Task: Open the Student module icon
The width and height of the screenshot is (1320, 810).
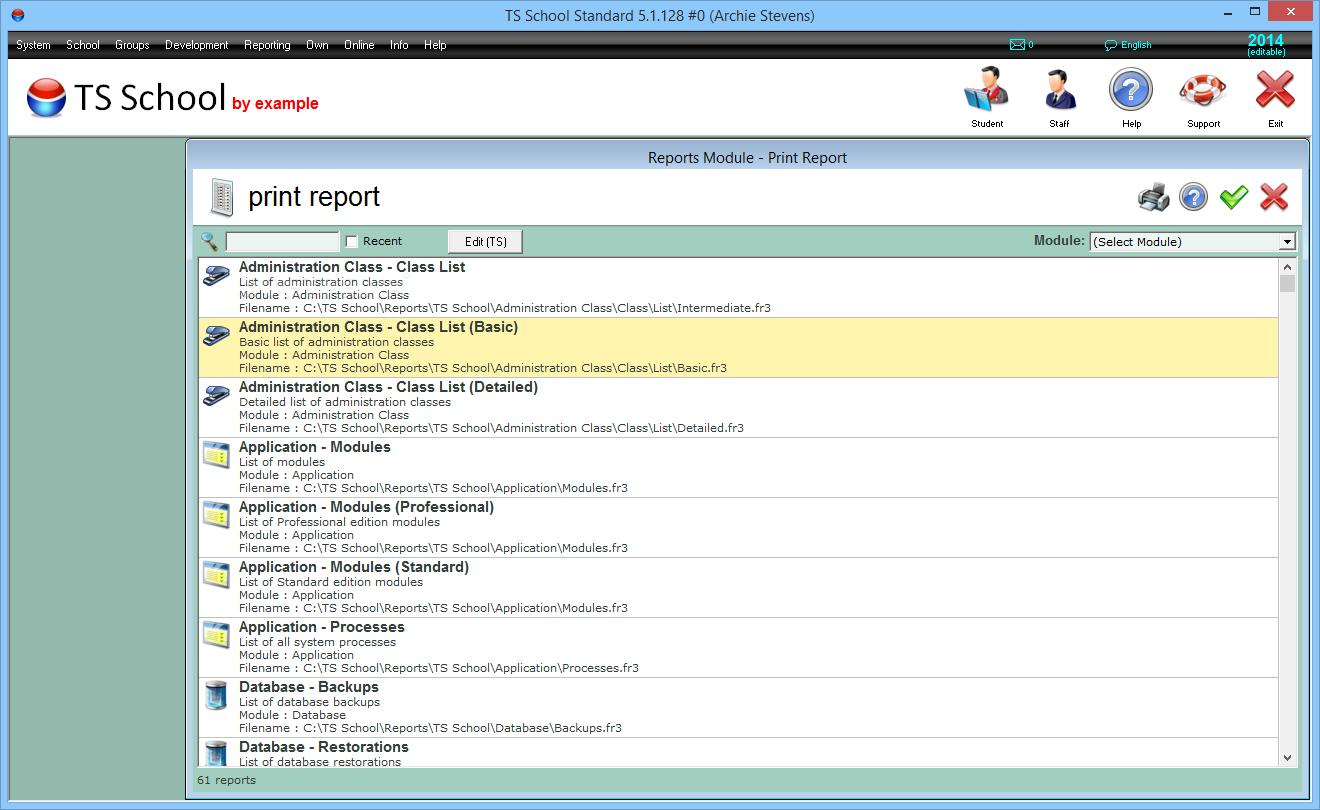Action: pos(987,90)
